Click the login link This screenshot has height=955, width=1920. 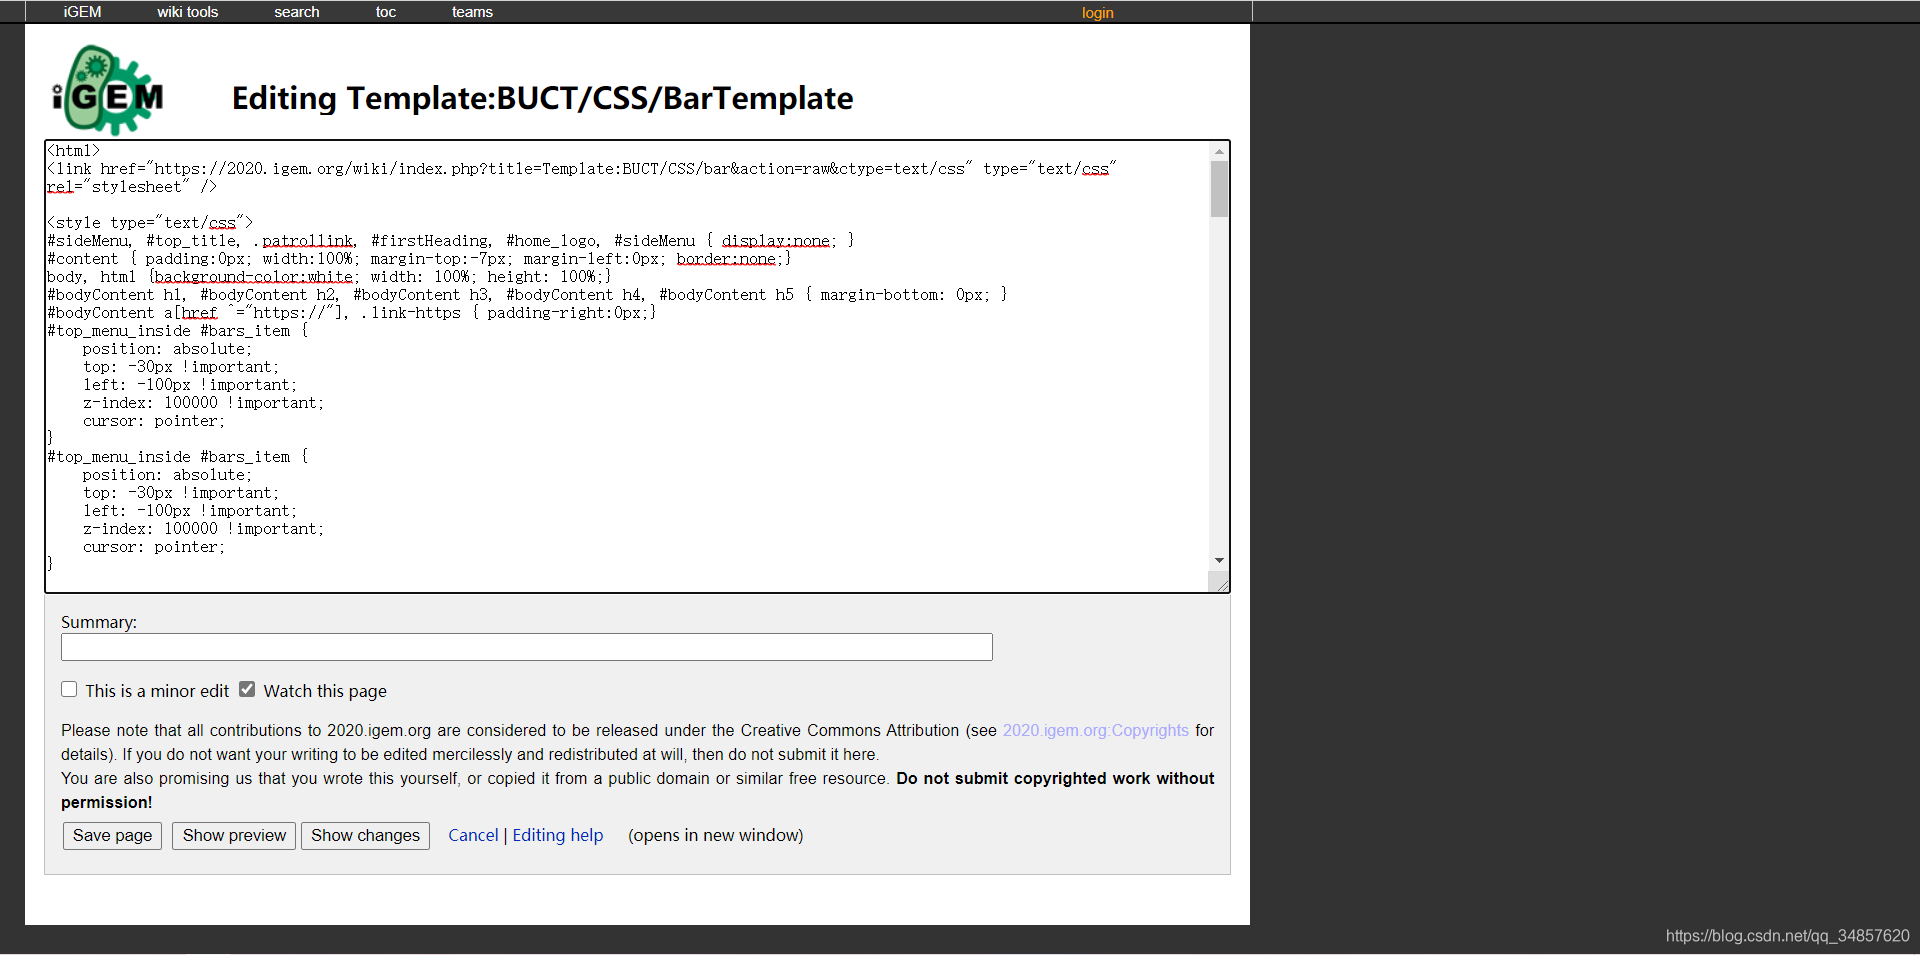click(1097, 13)
